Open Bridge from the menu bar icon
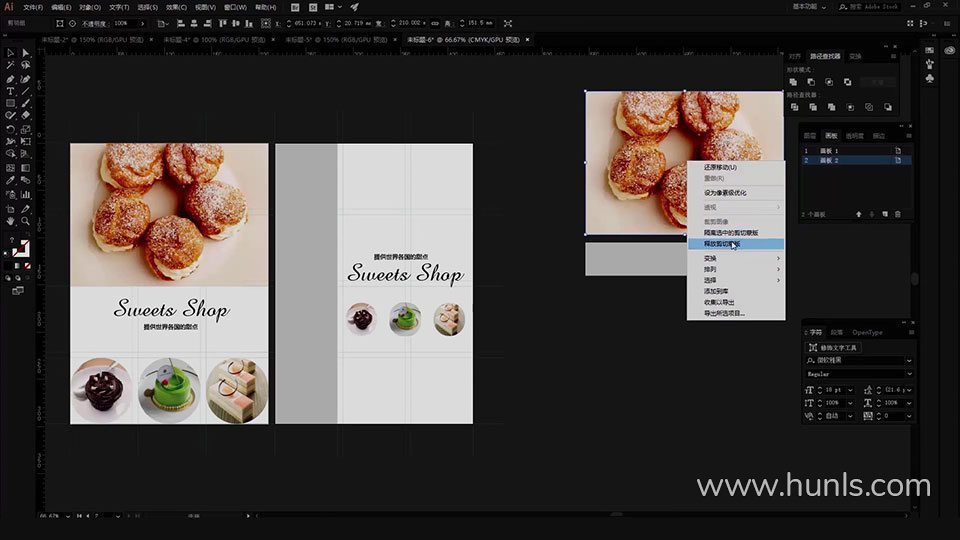Viewport: 960px width, 540px height. coord(295,7)
